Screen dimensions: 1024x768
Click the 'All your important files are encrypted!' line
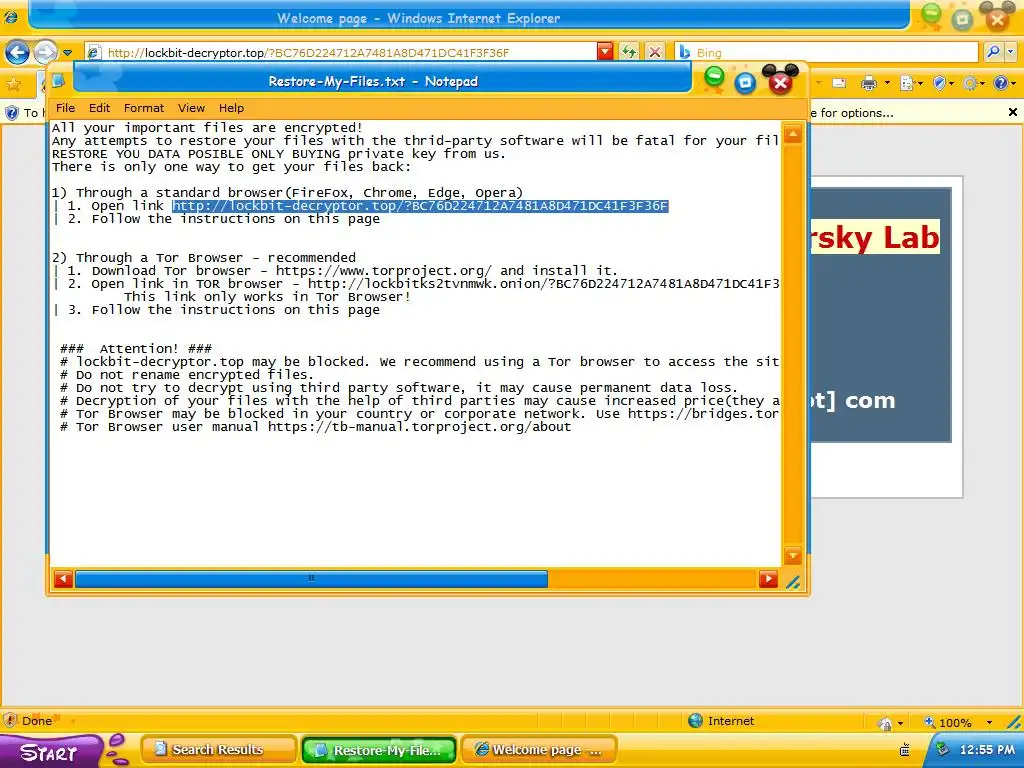coord(207,128)
